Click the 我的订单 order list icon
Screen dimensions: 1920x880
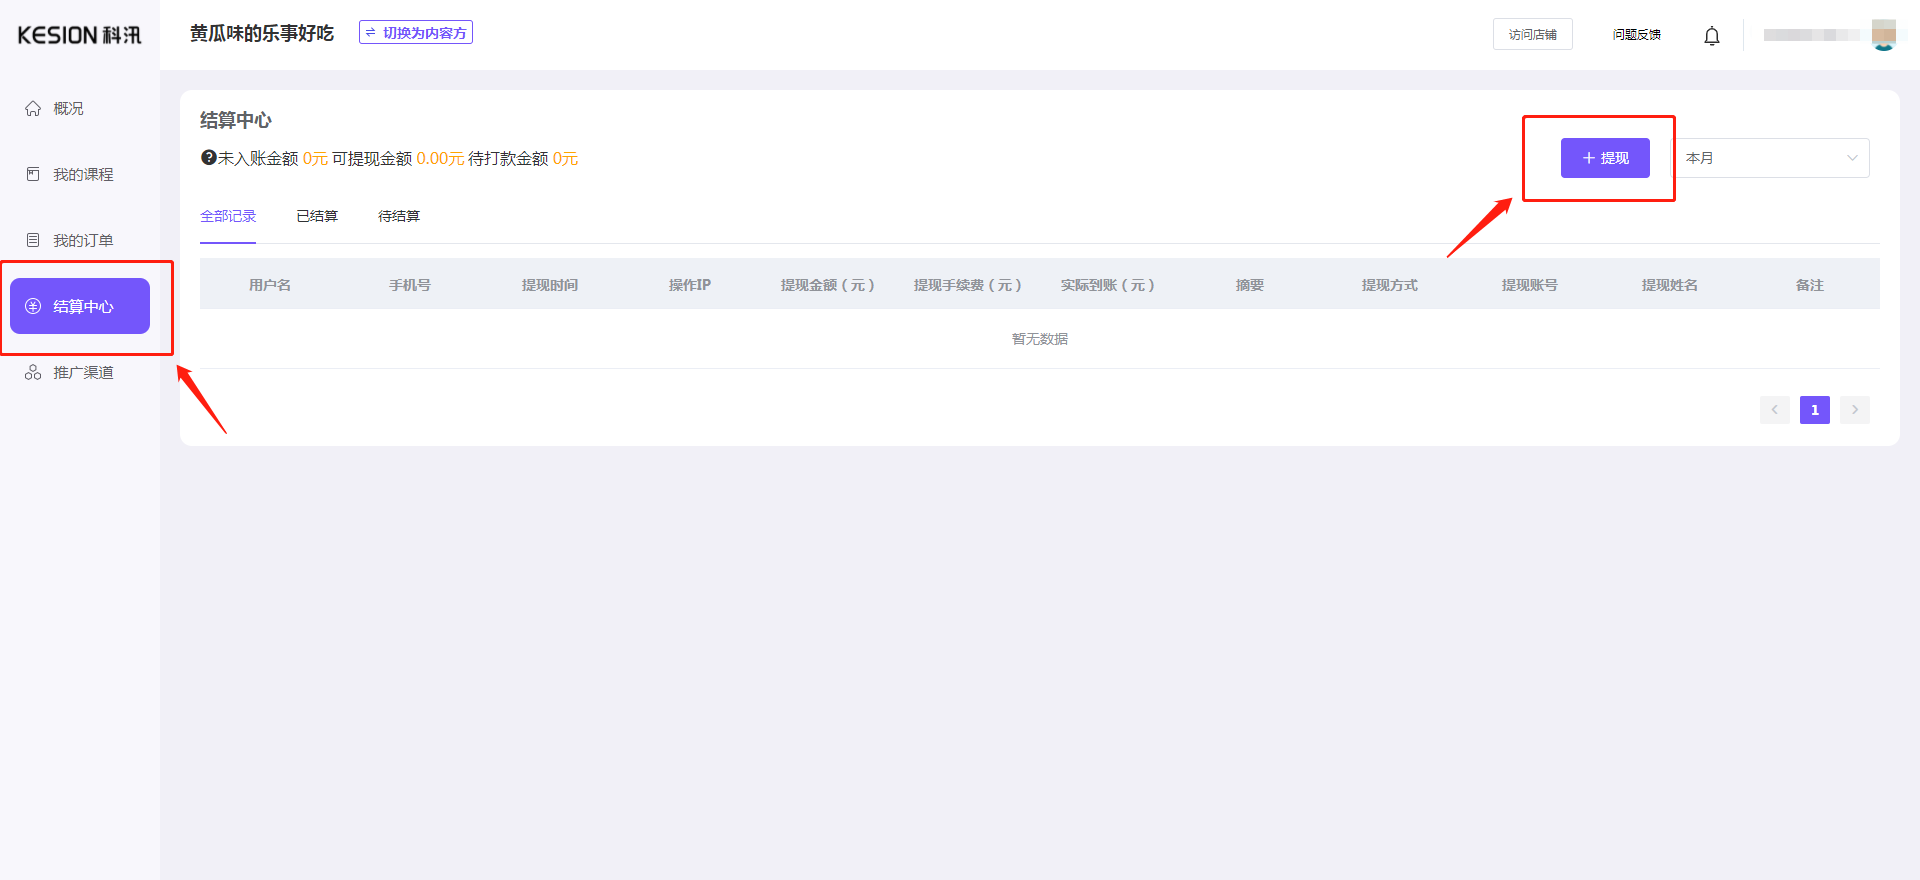coord(33,240)
